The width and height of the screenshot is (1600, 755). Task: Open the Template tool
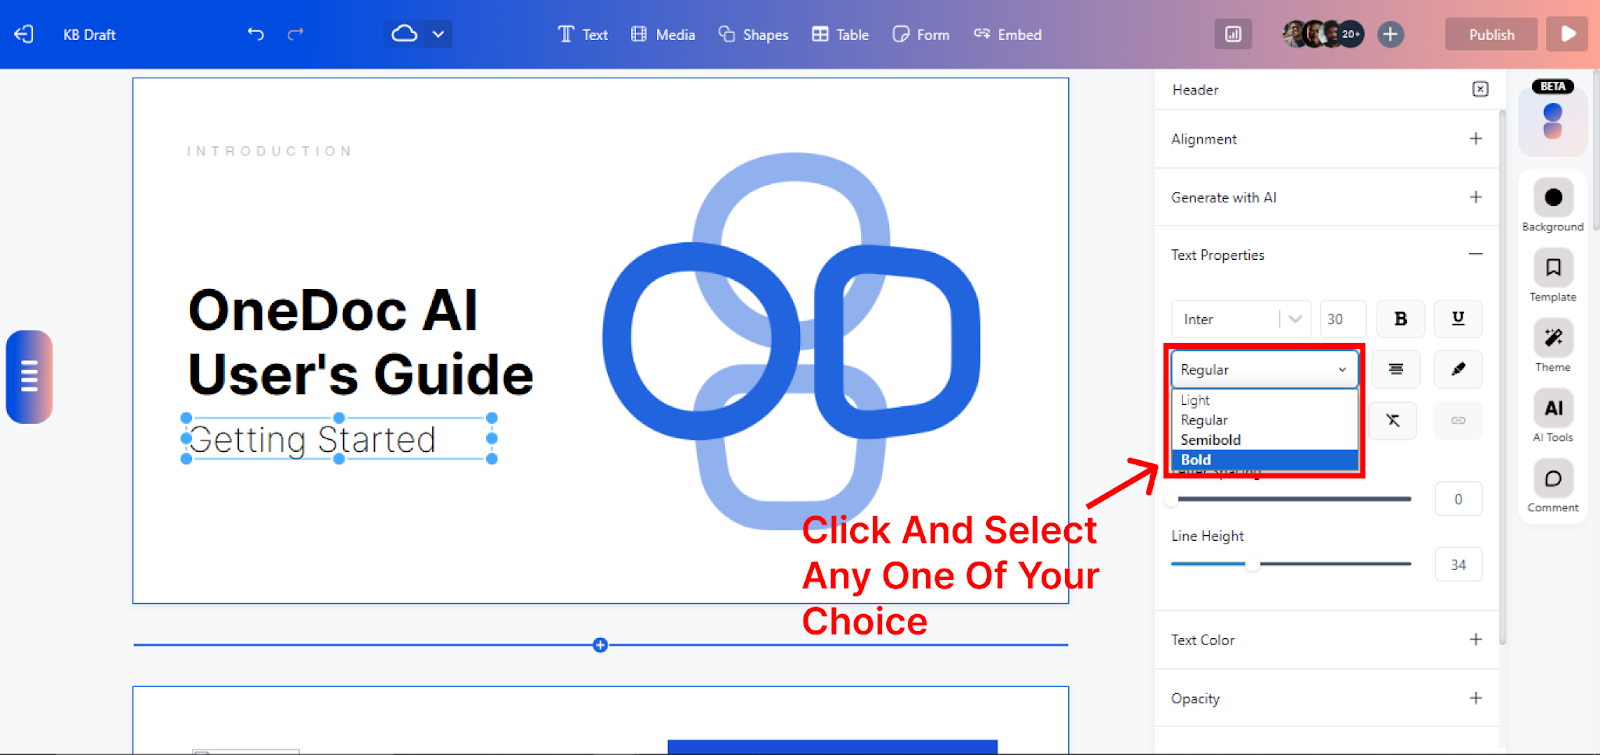point(1553,275)
